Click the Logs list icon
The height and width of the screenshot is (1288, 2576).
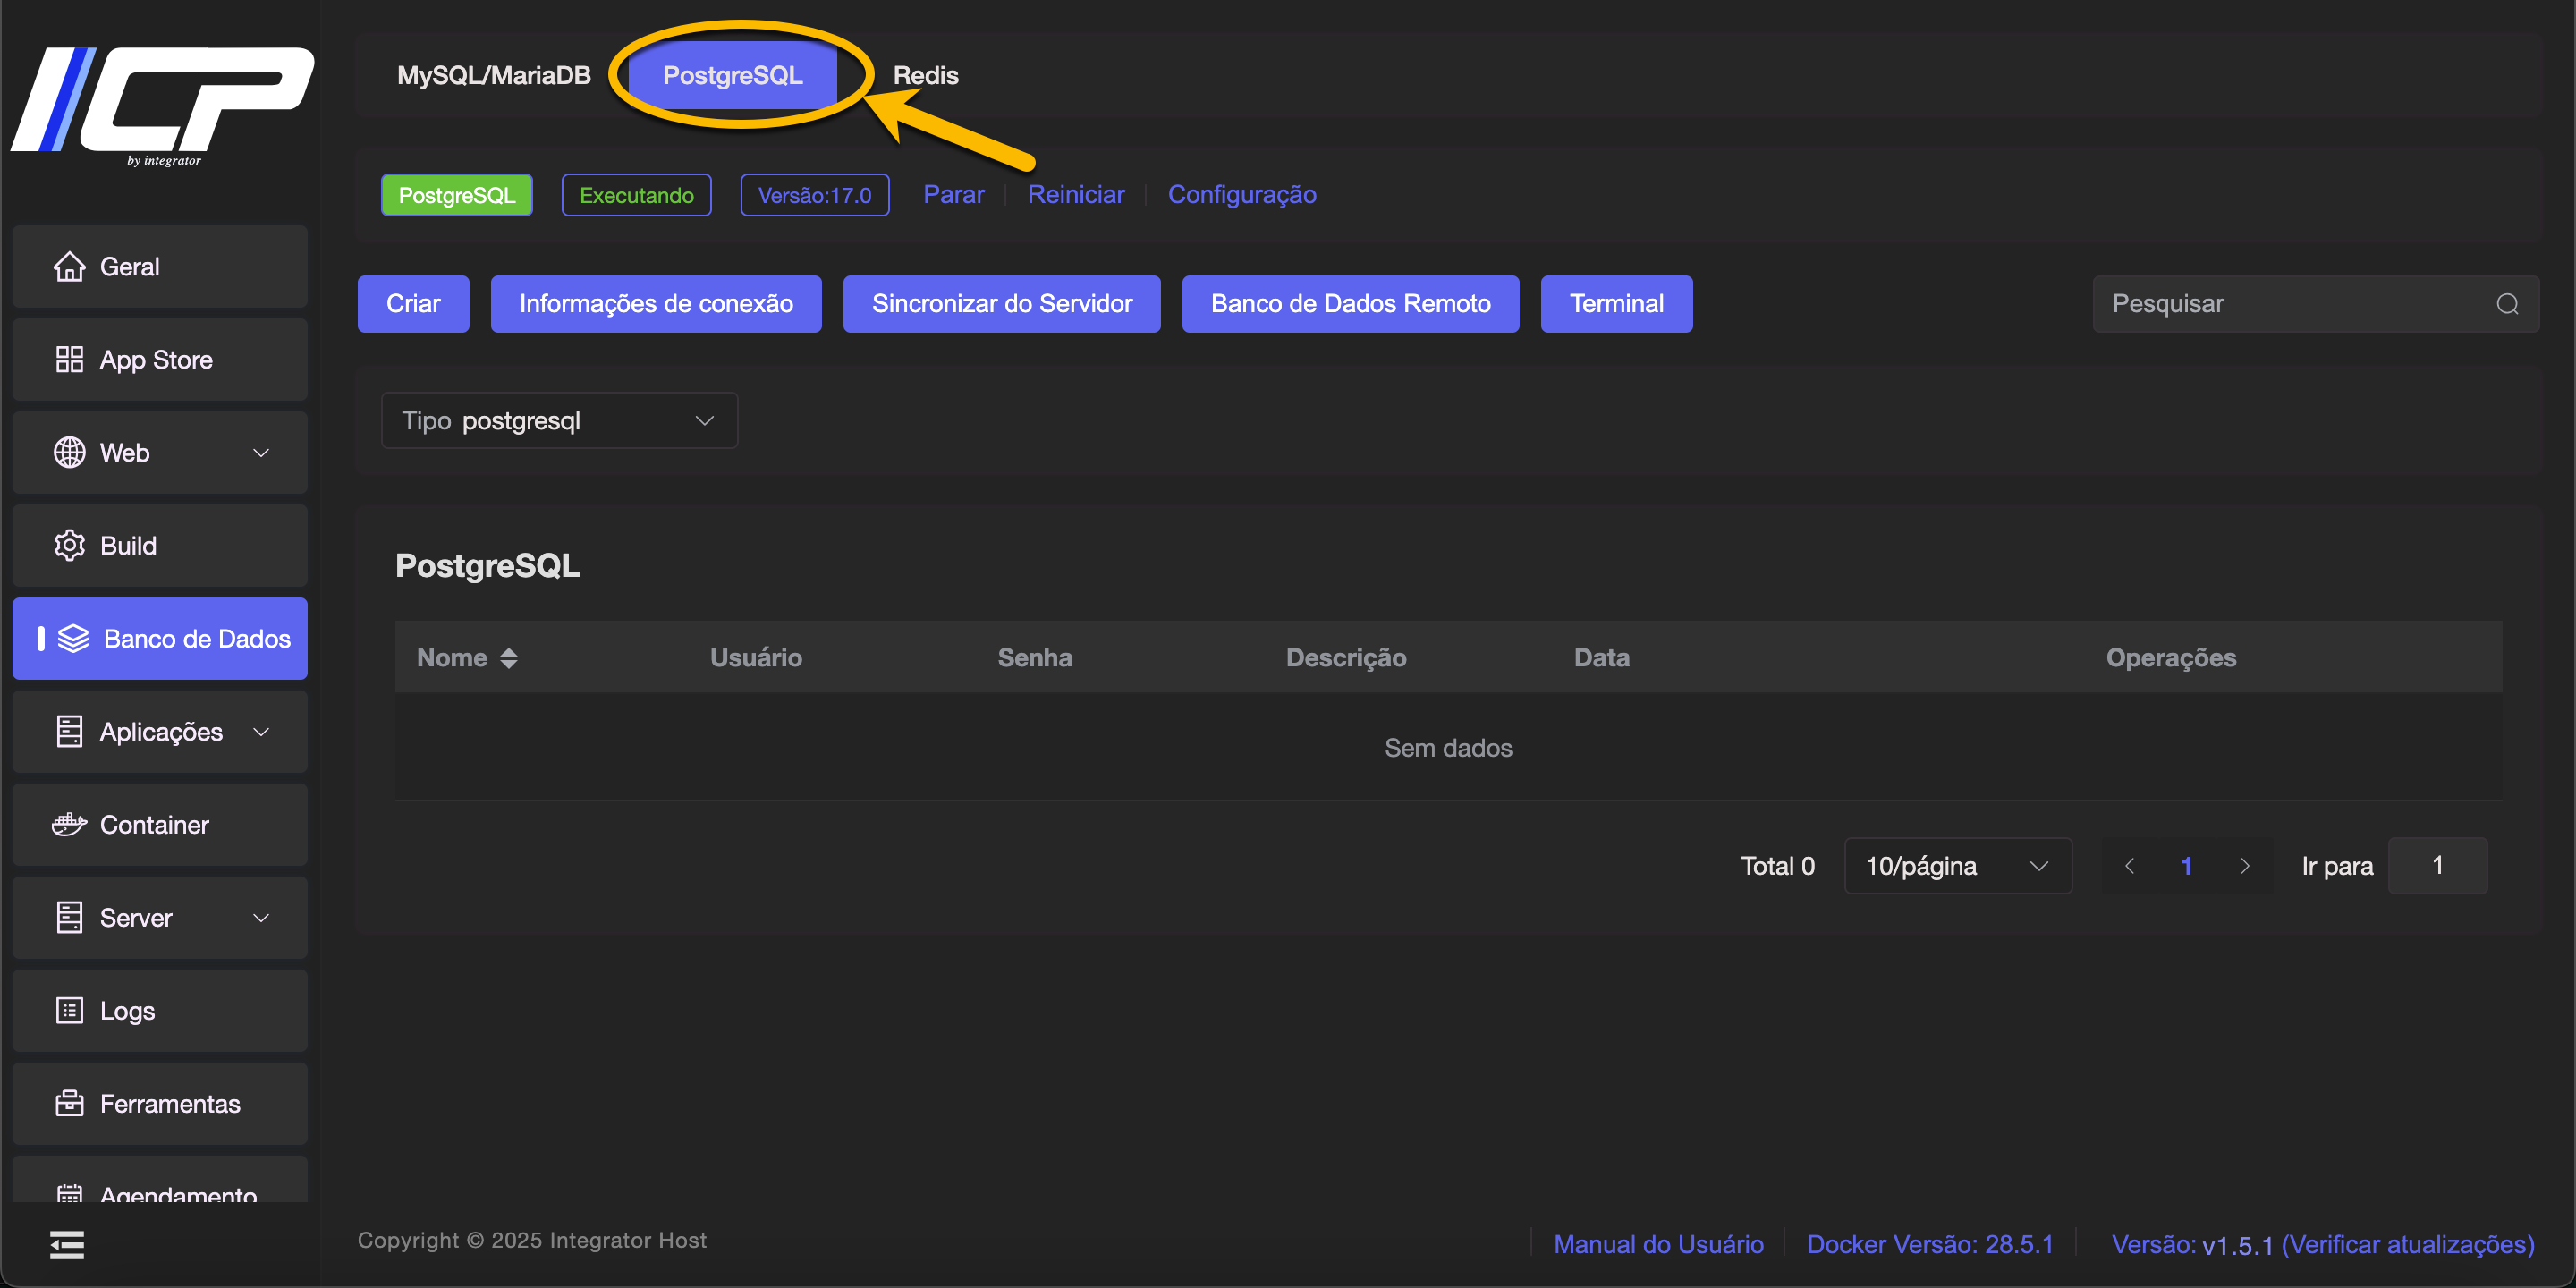(69, 1010)
